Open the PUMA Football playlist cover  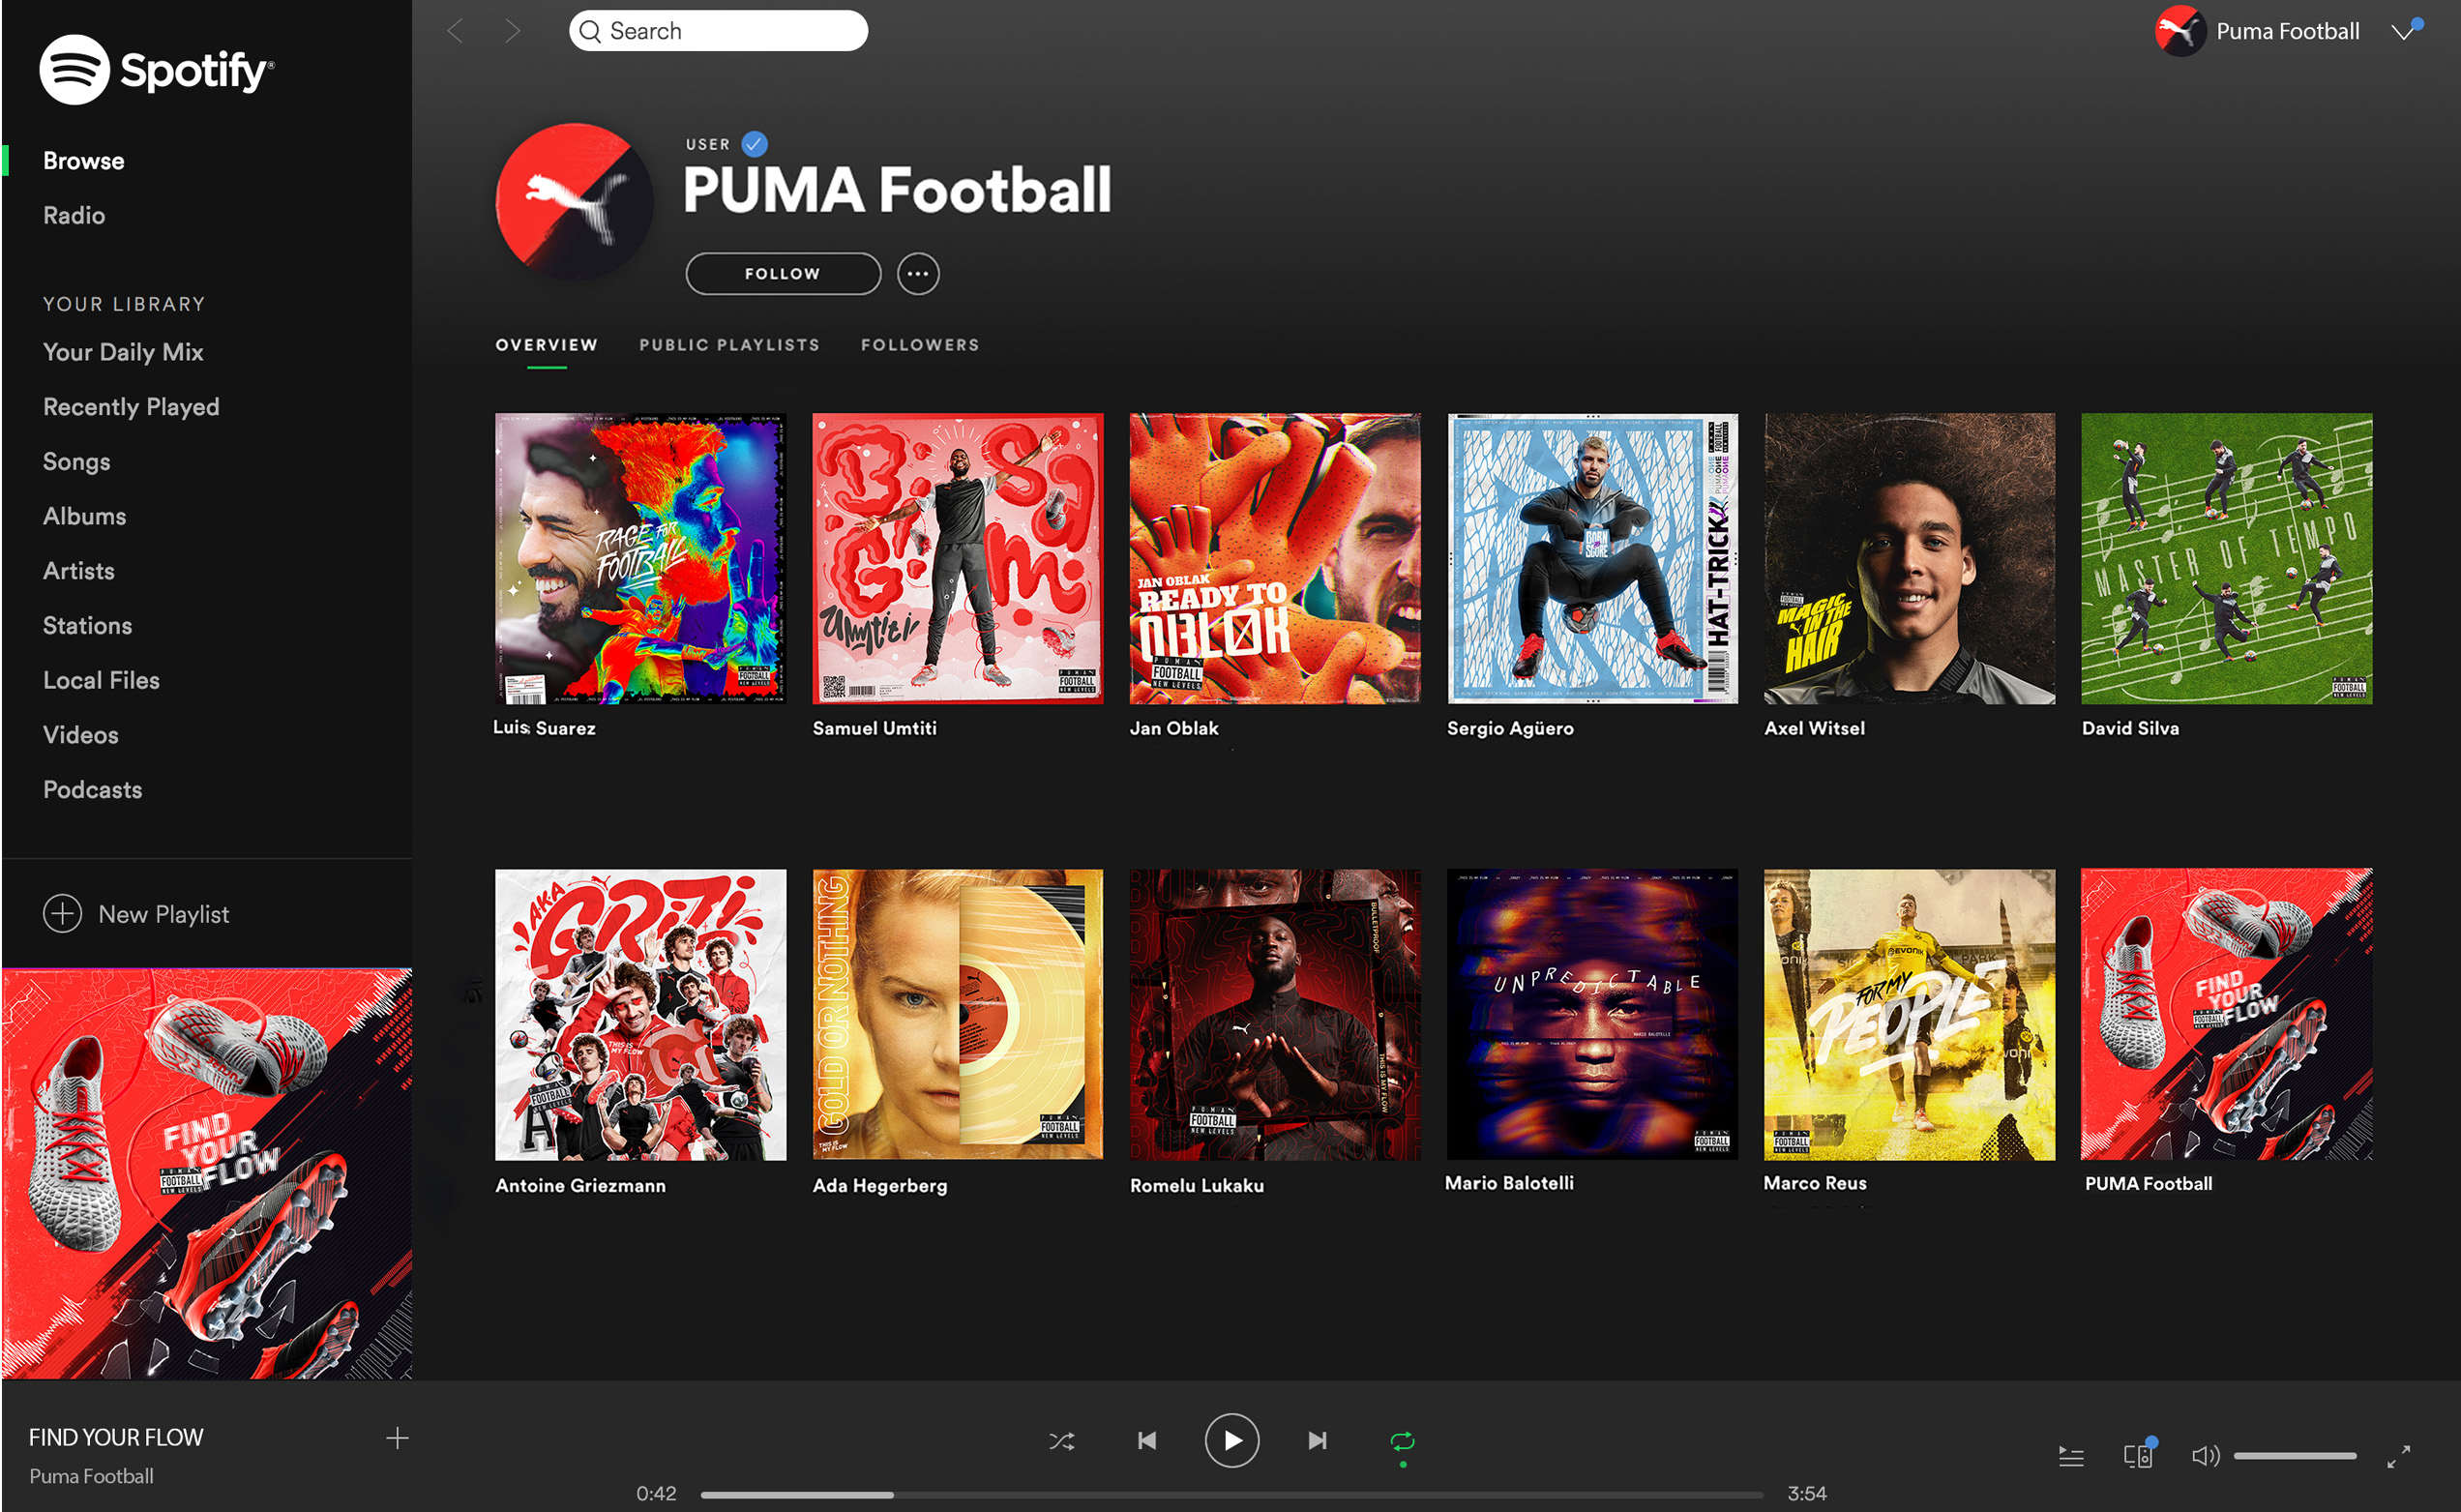(x=2226, y=1014)
